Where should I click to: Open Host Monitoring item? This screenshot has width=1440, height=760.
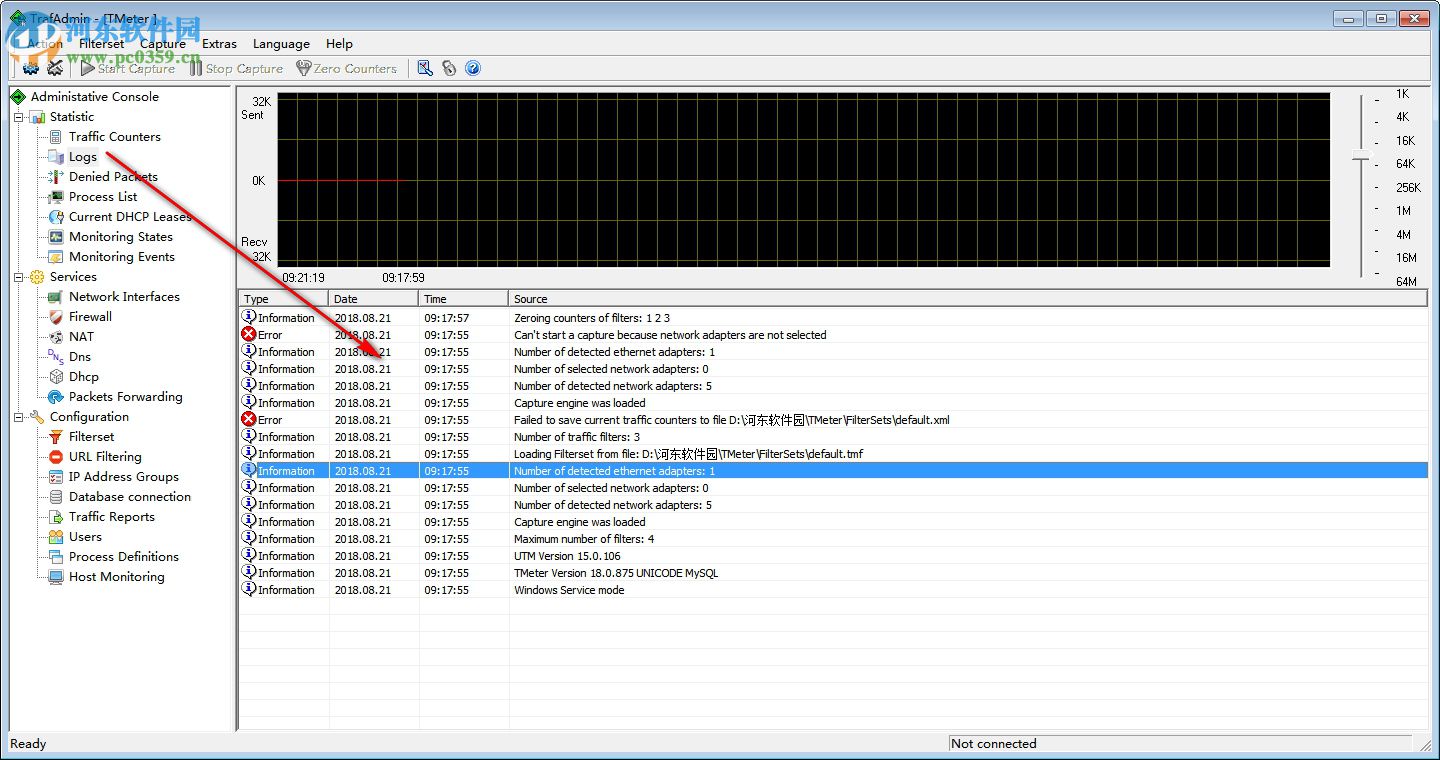tap(116, 577)
